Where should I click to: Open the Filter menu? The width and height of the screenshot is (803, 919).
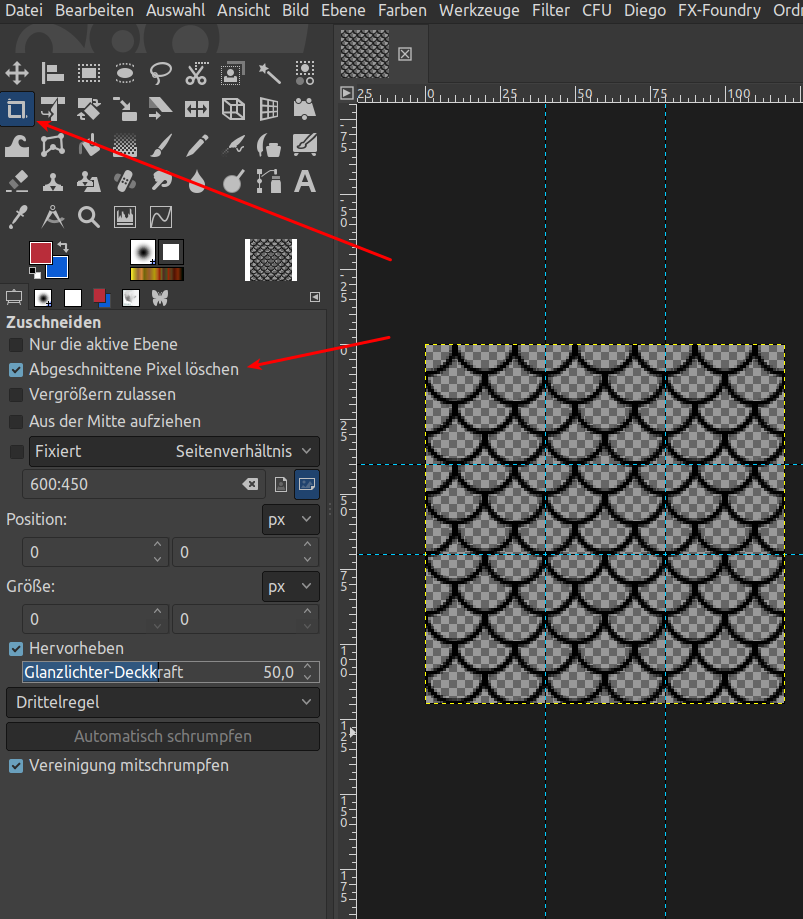[x=551, y=10]
